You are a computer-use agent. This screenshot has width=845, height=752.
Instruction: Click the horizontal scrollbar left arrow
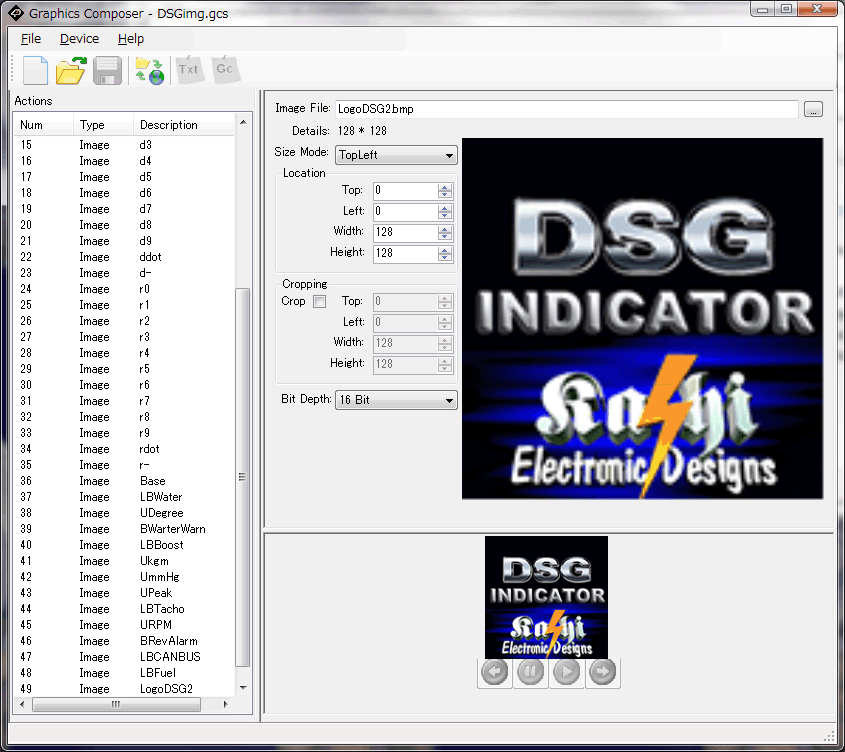(x=22, y=704)
